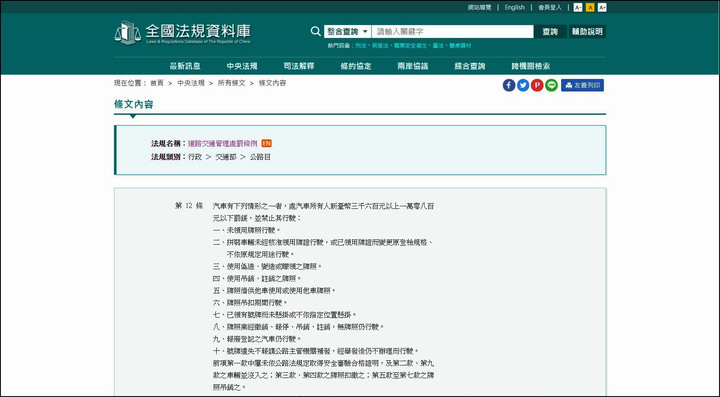Click the 憲法 hot keyword
The width and height of the screenshot is (720, 397).
point(438,46)
